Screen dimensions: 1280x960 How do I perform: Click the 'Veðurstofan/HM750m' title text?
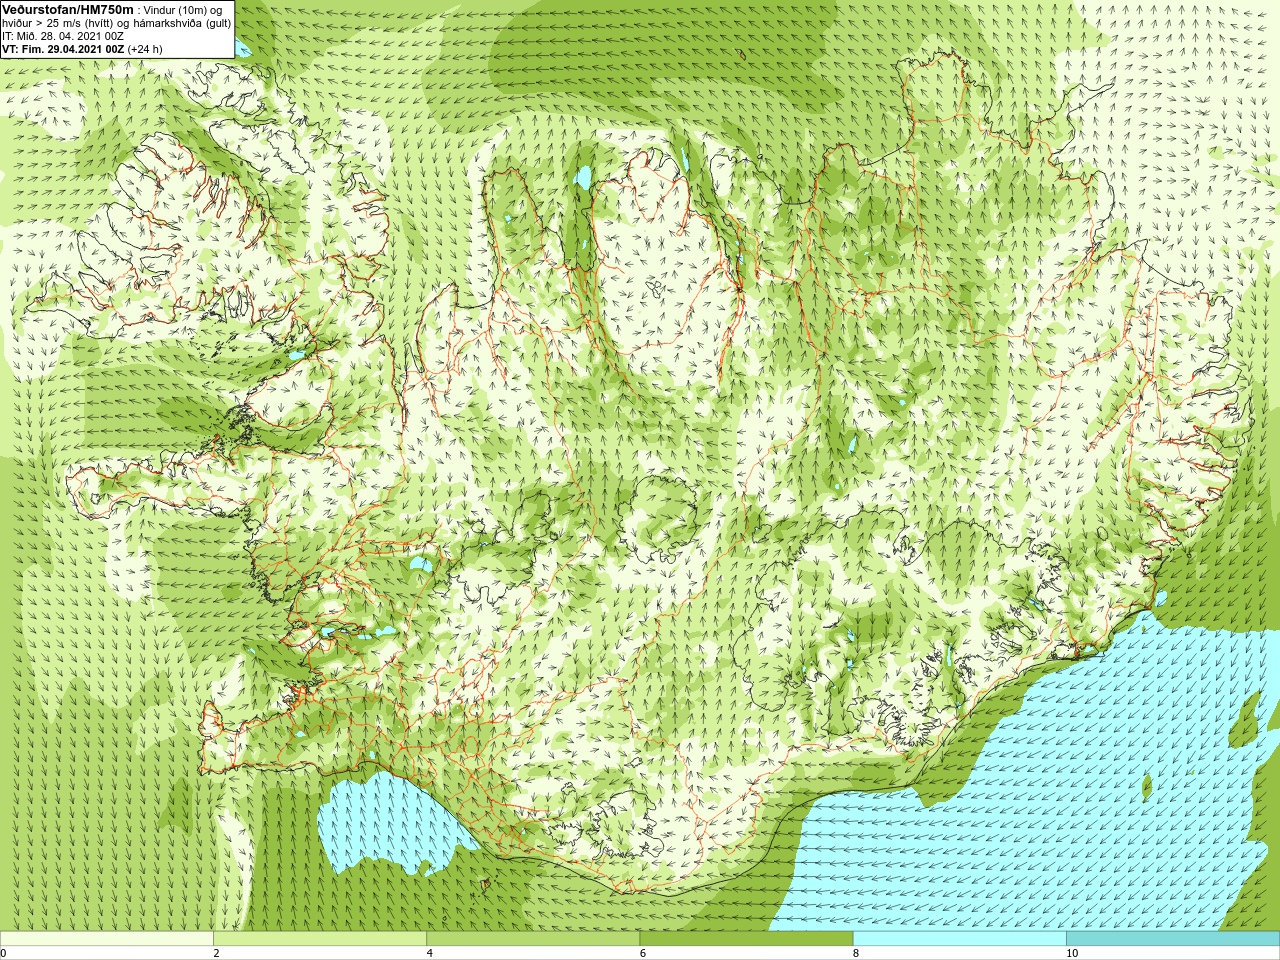point(67,9)
